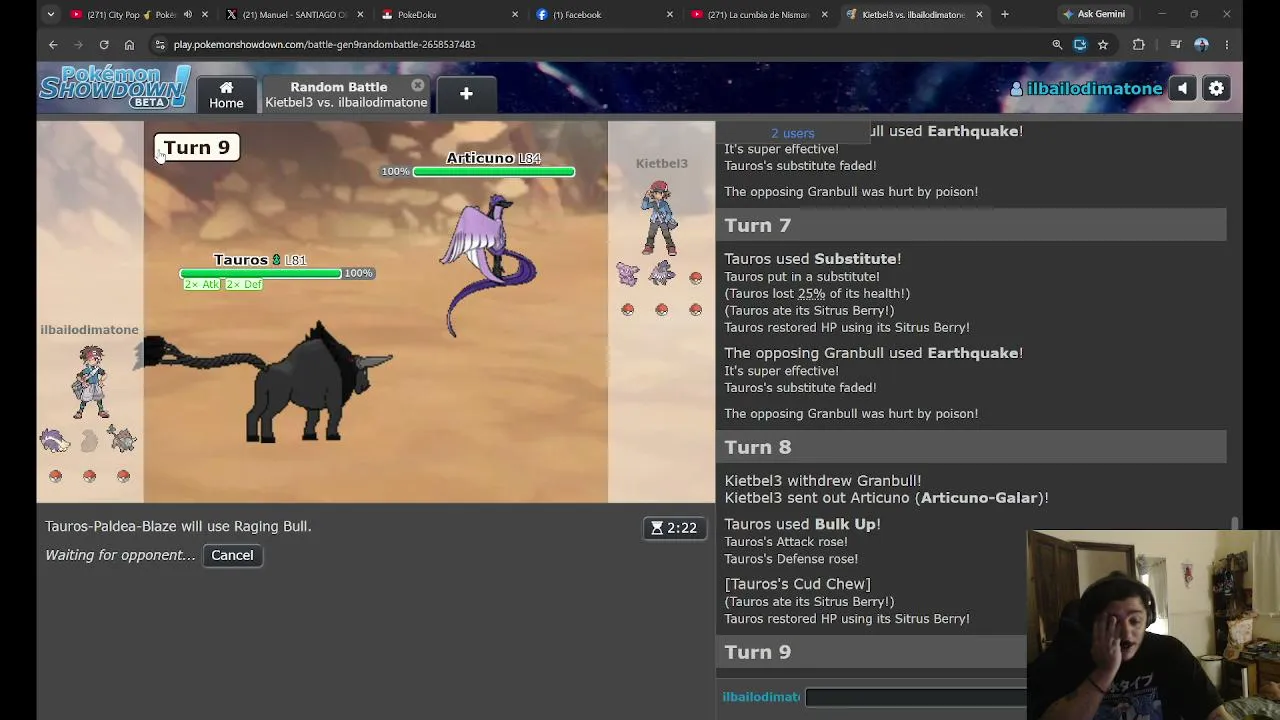Image resolution: width=1280 pixels, height=720 pixels.
Task: Click the Ask Gemini button
Action: (x=1094, y=14)
